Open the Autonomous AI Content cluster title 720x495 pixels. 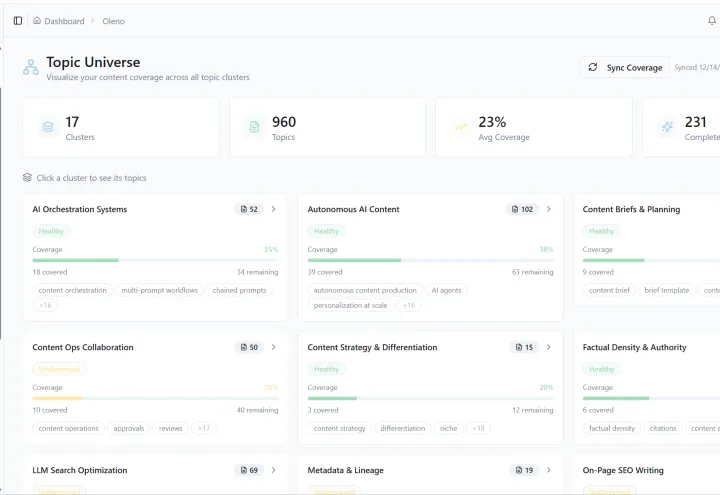(354, 209)
